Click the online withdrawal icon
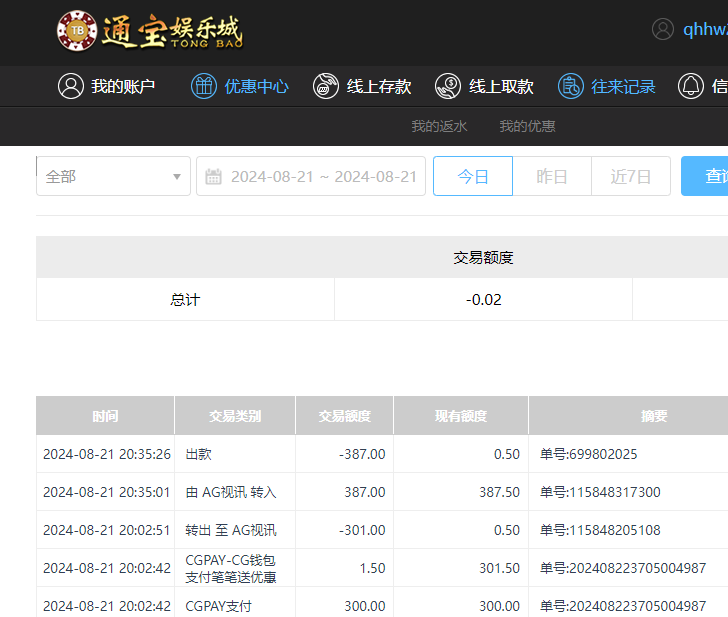Screen dimensions: 728x617 coord(448,86)
